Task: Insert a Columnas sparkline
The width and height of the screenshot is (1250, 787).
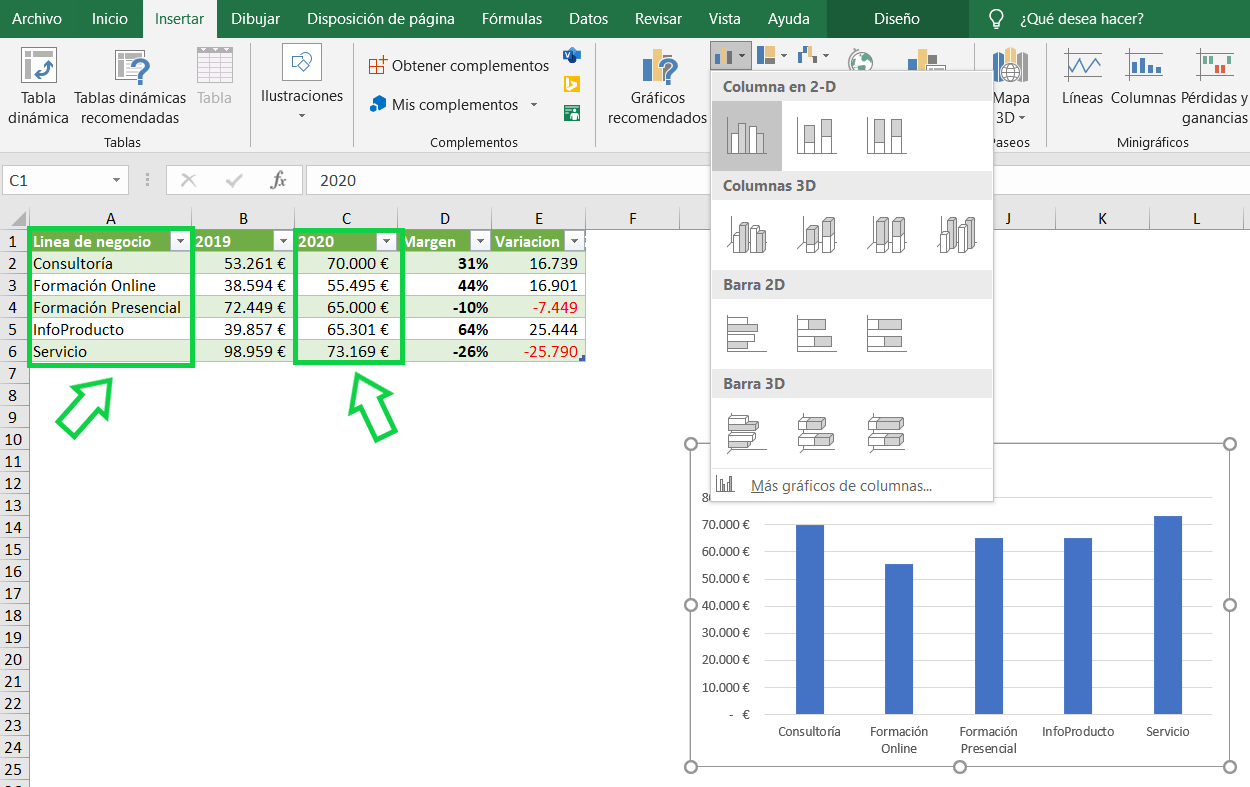Action: tap(1143, 78)
